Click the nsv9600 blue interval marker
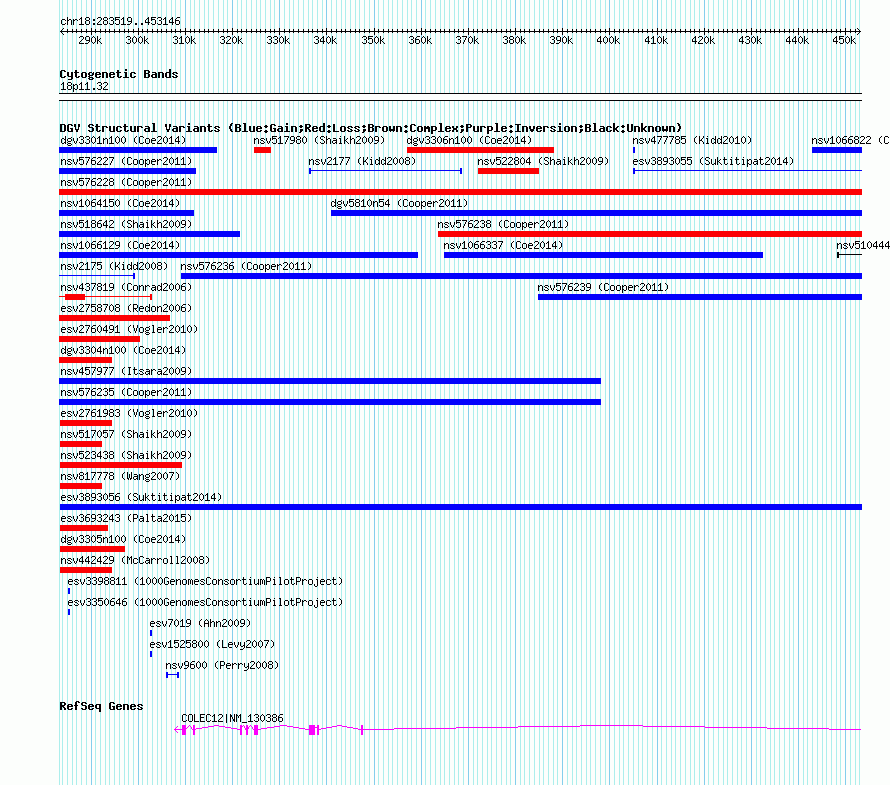This screenshot has width=890, height=785. coord(173,675)
